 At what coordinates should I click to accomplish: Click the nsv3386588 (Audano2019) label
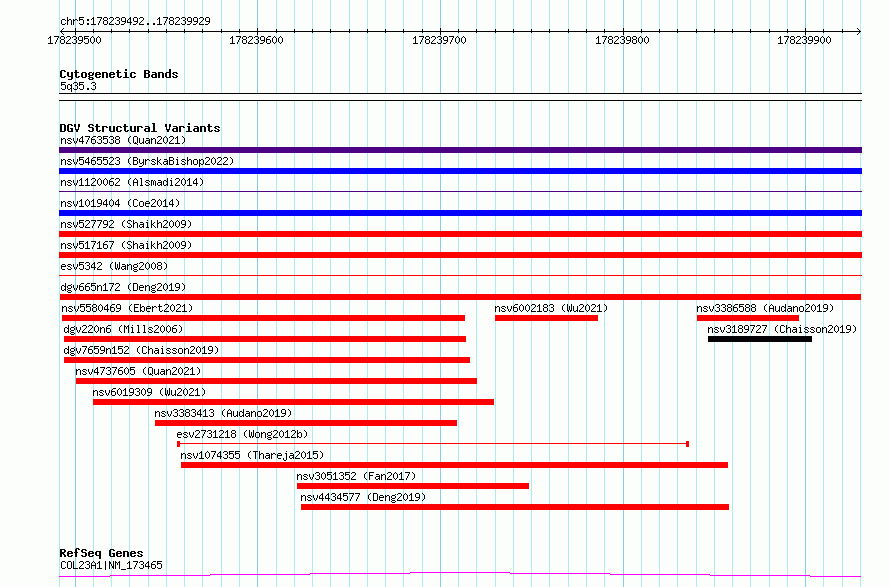[x=765, y=308]
